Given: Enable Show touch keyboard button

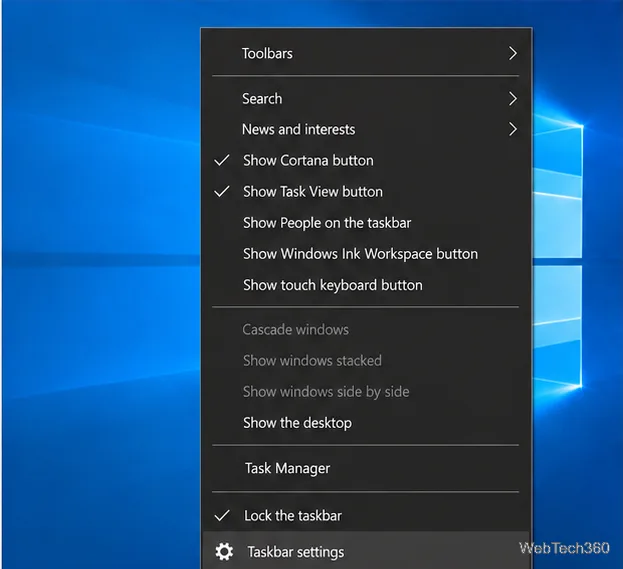Looking at the screenshot, I should tap(366, 285).
